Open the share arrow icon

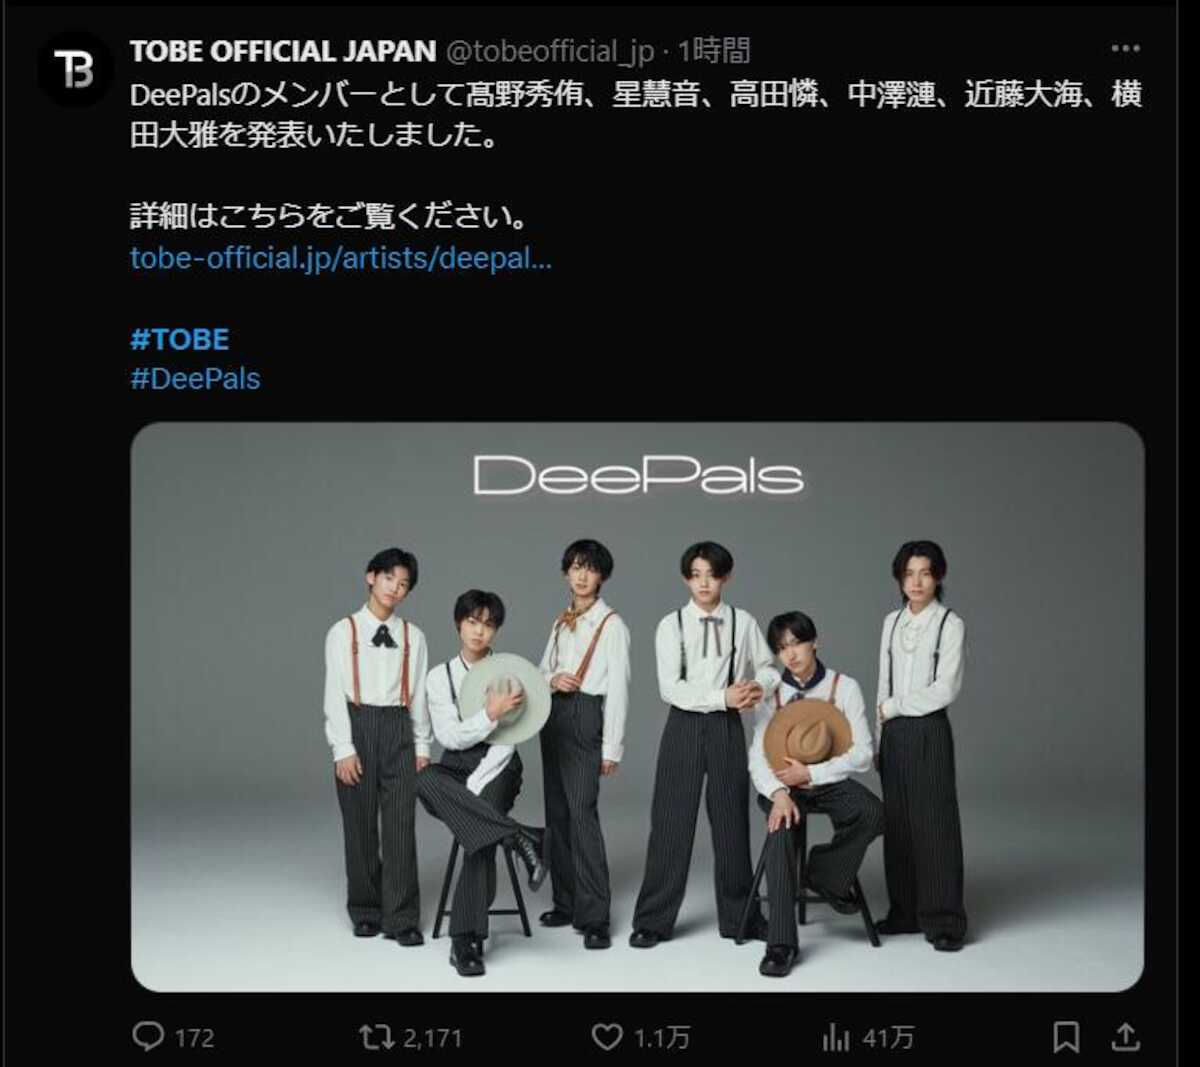click(x=1126, y=1037)
